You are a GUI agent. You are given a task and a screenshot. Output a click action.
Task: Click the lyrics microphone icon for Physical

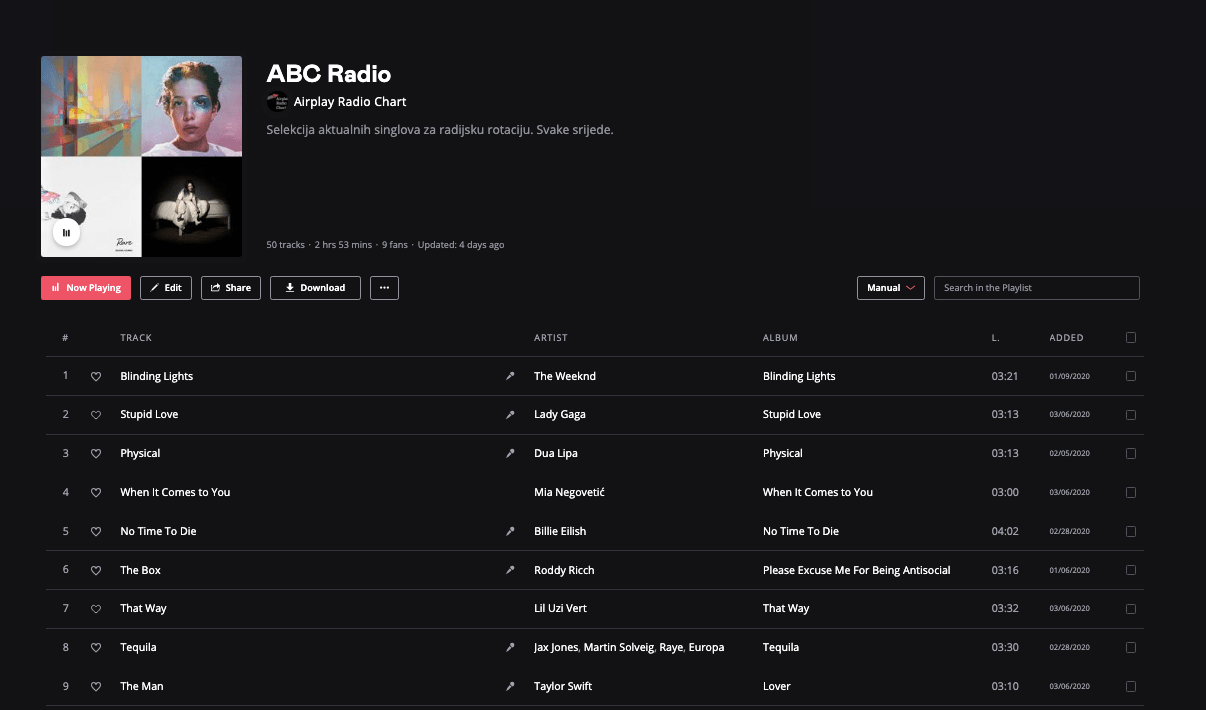tap(510, 454)
